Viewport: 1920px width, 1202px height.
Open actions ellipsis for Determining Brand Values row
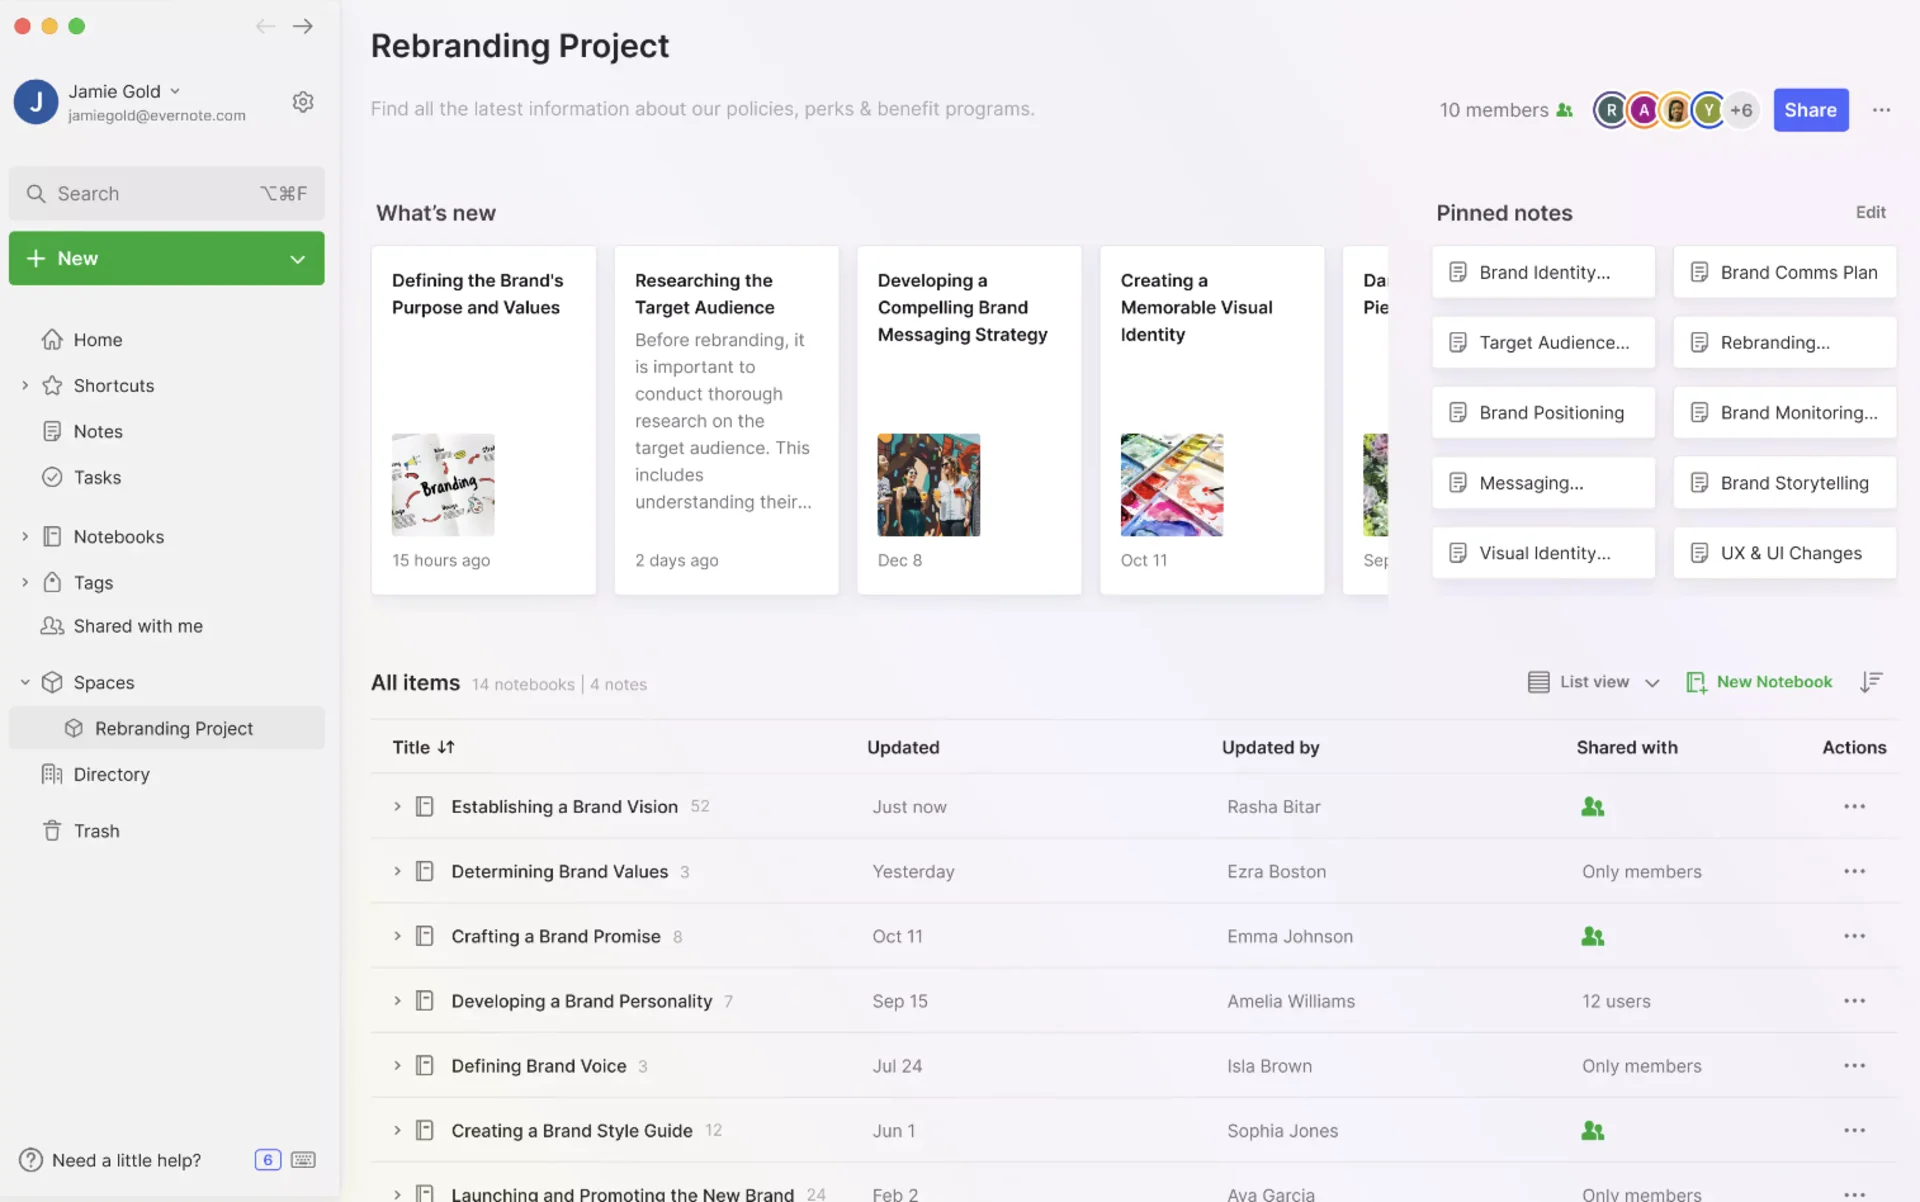click(1854, 871)
